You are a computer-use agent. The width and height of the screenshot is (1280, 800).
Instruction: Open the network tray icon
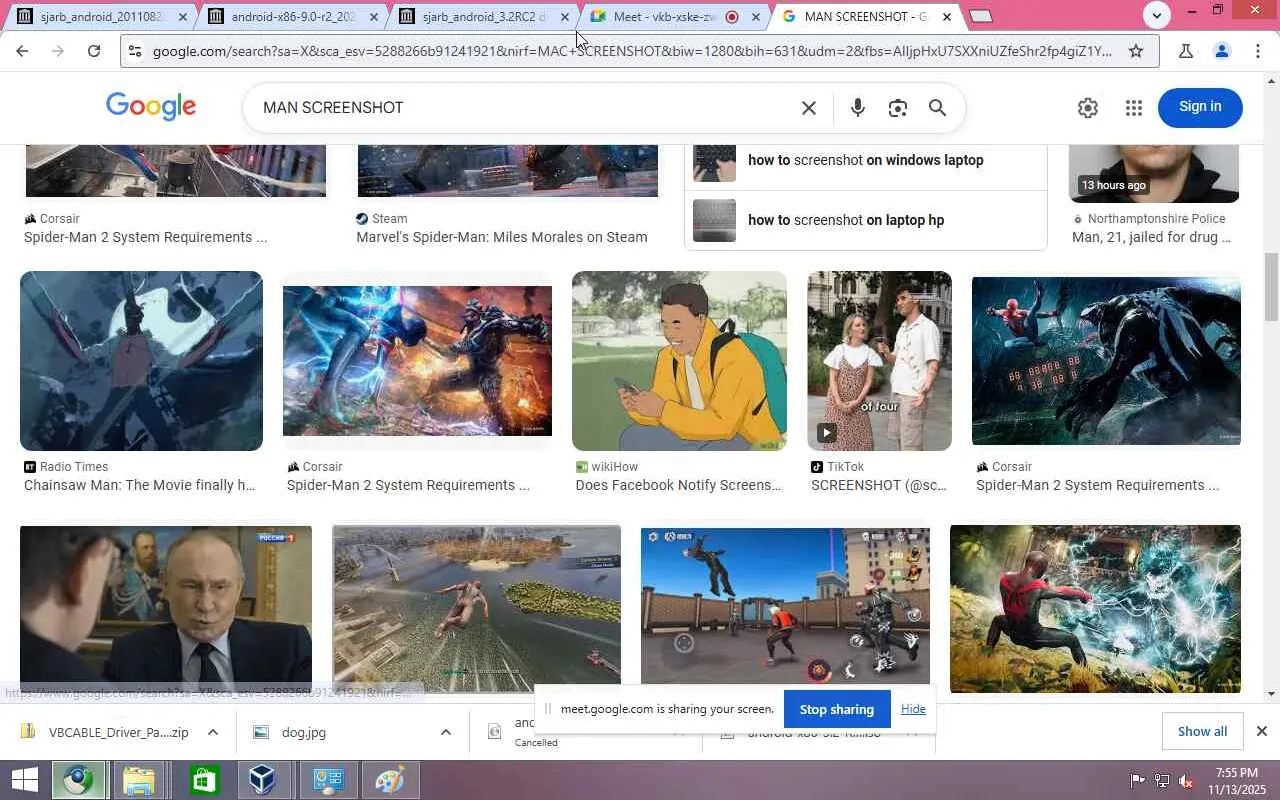1162,780
